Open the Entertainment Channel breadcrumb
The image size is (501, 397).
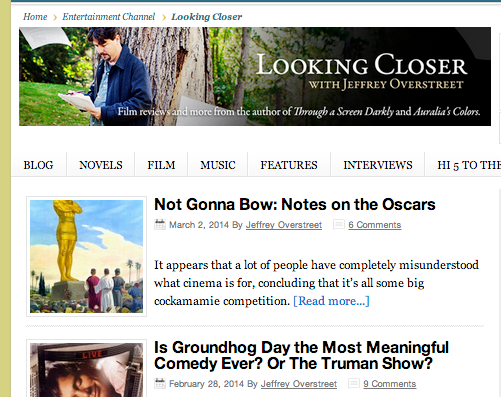tap(109, 17)
